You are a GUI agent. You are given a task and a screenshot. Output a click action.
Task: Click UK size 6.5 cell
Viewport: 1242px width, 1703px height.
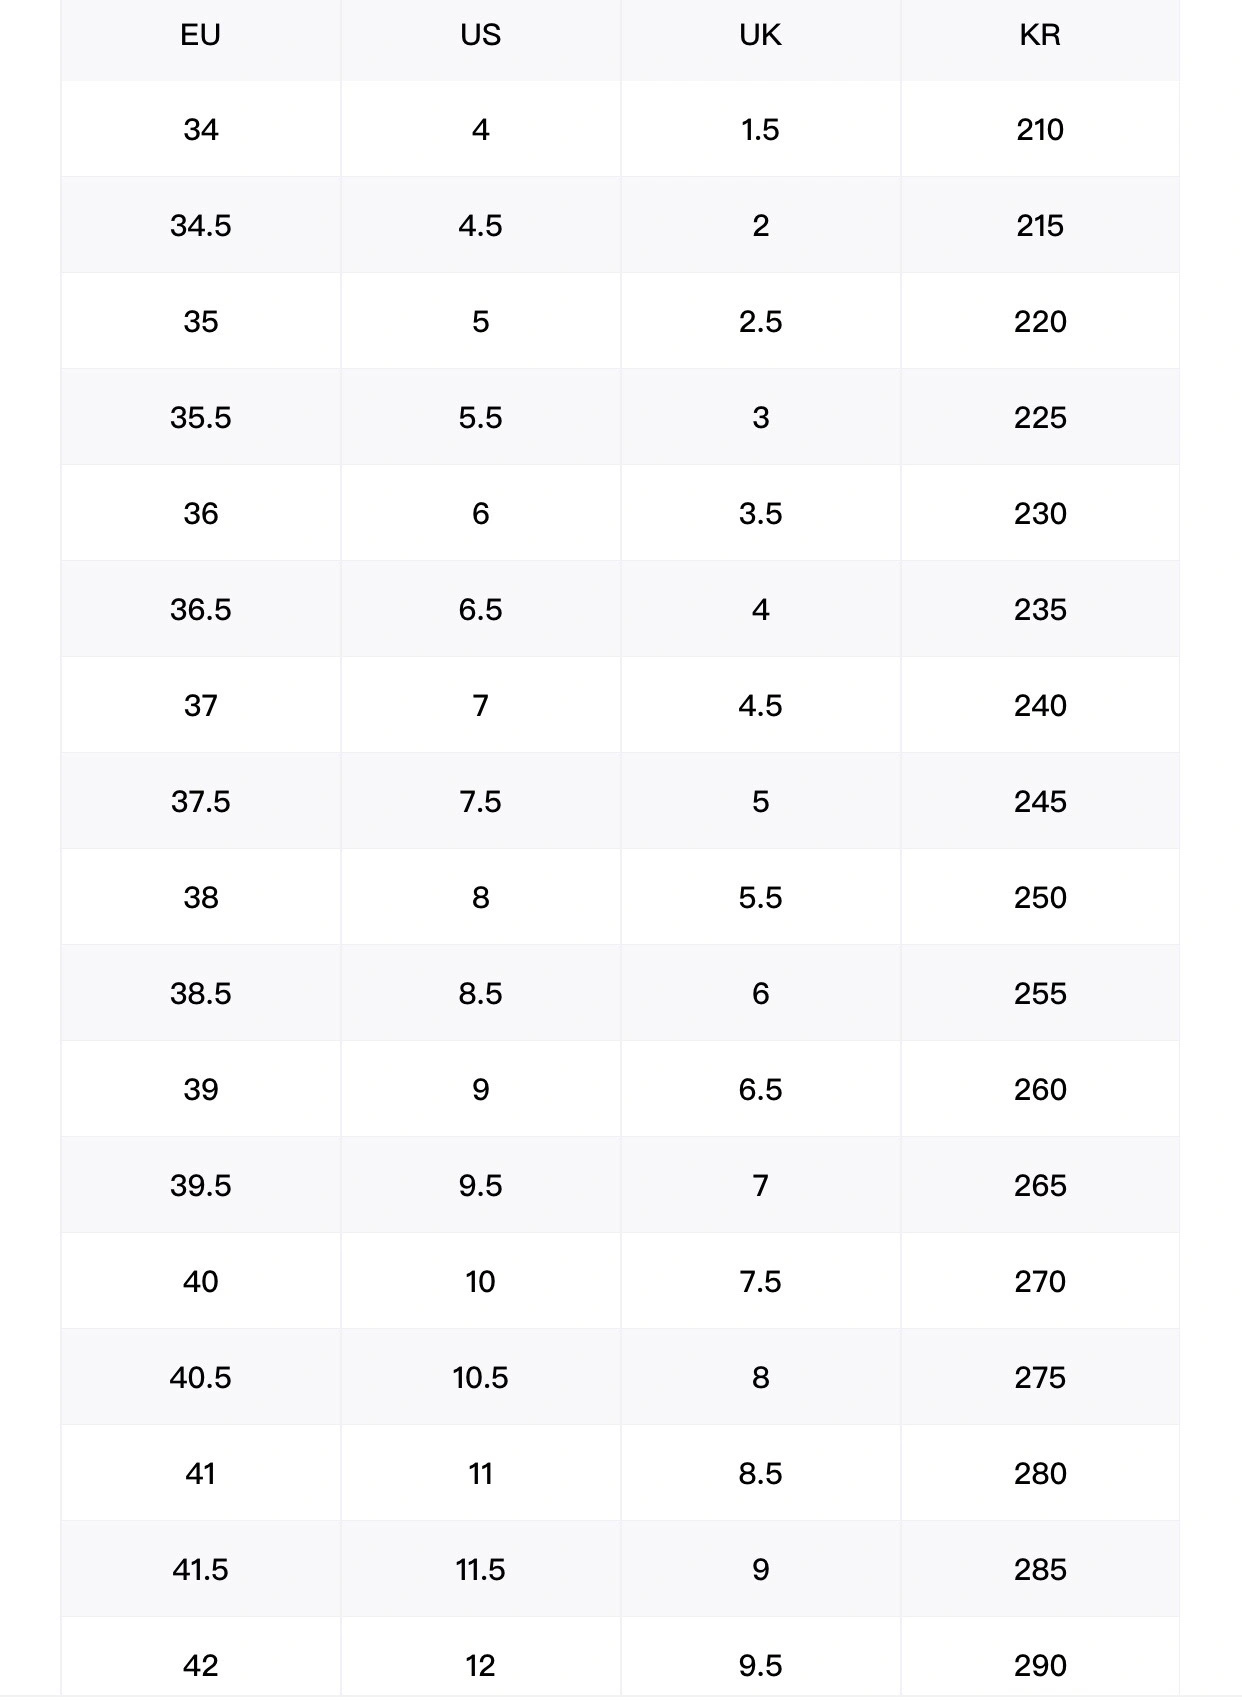(x=760, y=1090)
